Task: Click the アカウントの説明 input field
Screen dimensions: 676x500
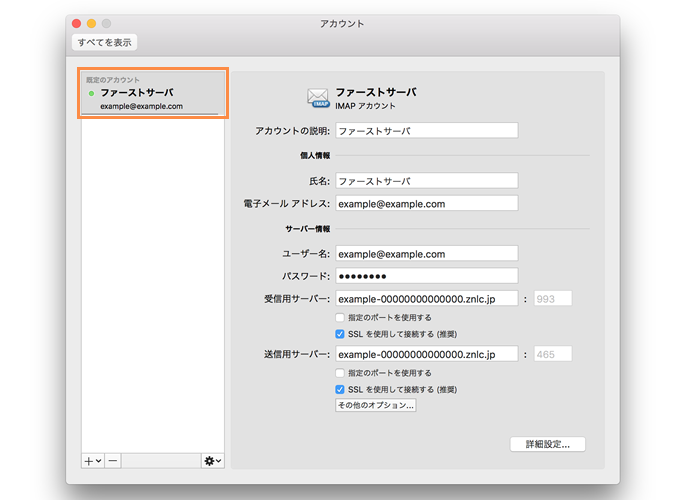Action: [x=427, y=131]
